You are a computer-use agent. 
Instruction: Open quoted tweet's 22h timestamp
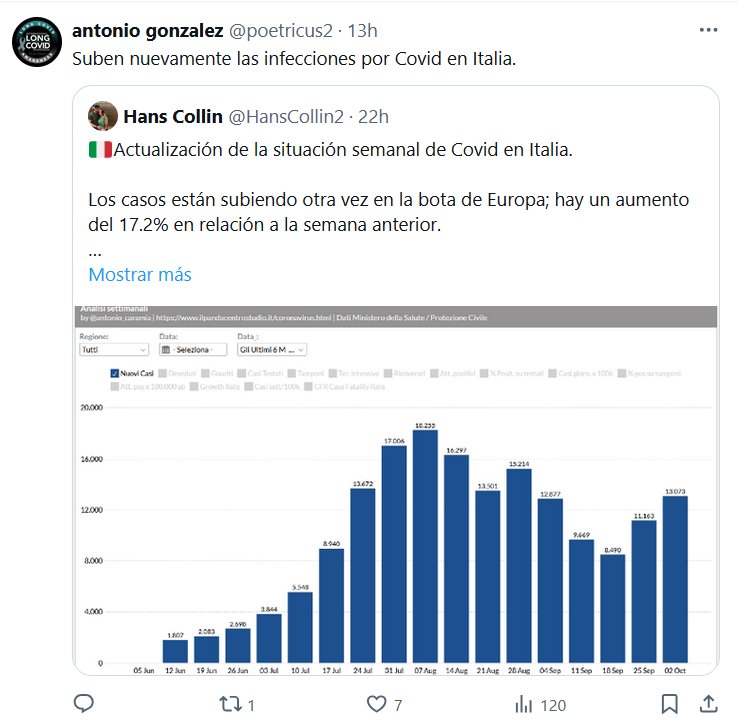tap(373, 117)
